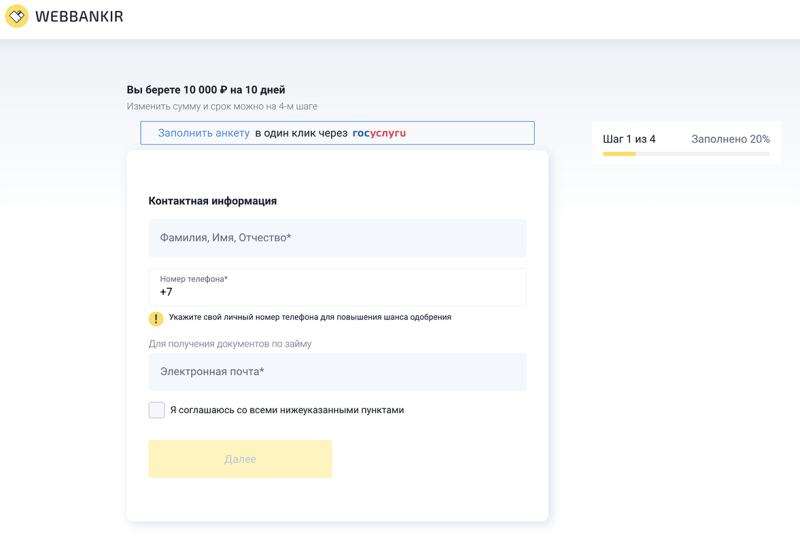Click the 'Вы берете 10 000 ₽' heading
Viewport: 800px width, 545px height.
click(206, 90)
